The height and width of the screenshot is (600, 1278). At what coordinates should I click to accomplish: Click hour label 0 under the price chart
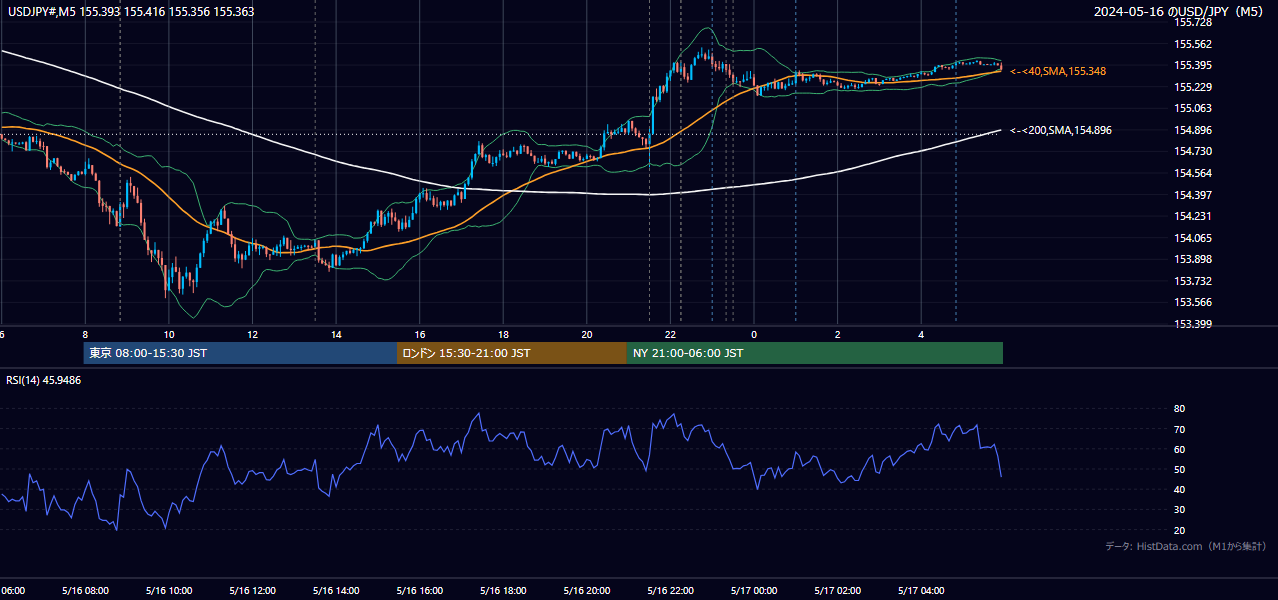(754, 334)
